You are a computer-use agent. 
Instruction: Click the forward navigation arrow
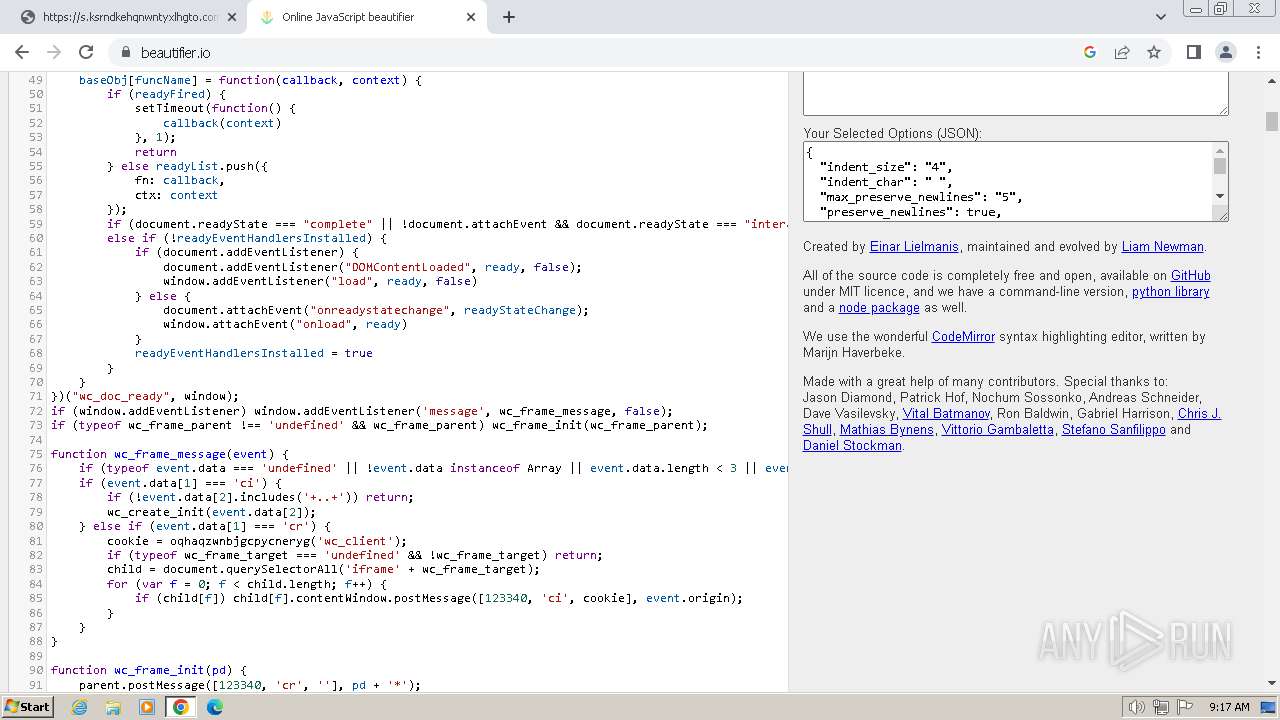coord(54,52)
